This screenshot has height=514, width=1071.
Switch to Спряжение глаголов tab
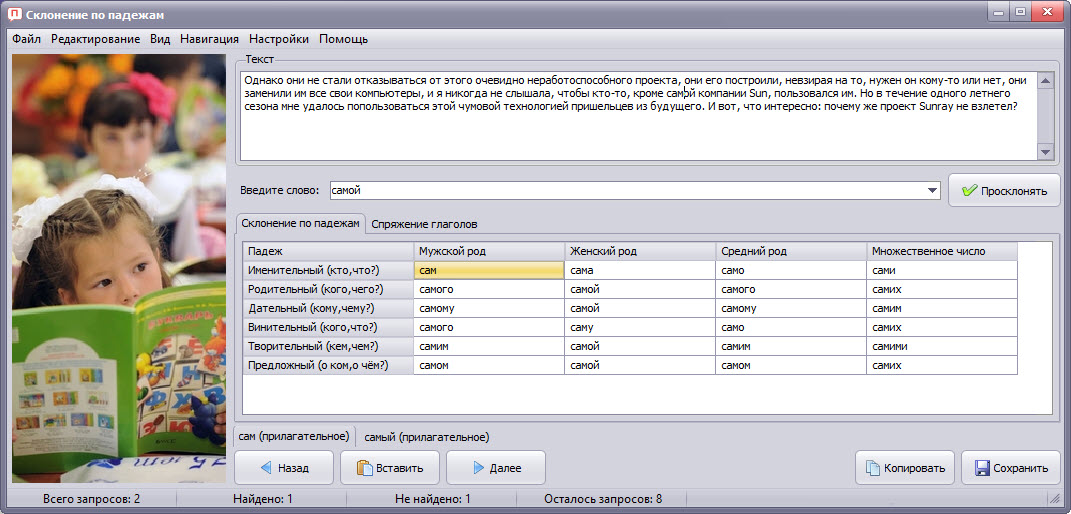424,224
